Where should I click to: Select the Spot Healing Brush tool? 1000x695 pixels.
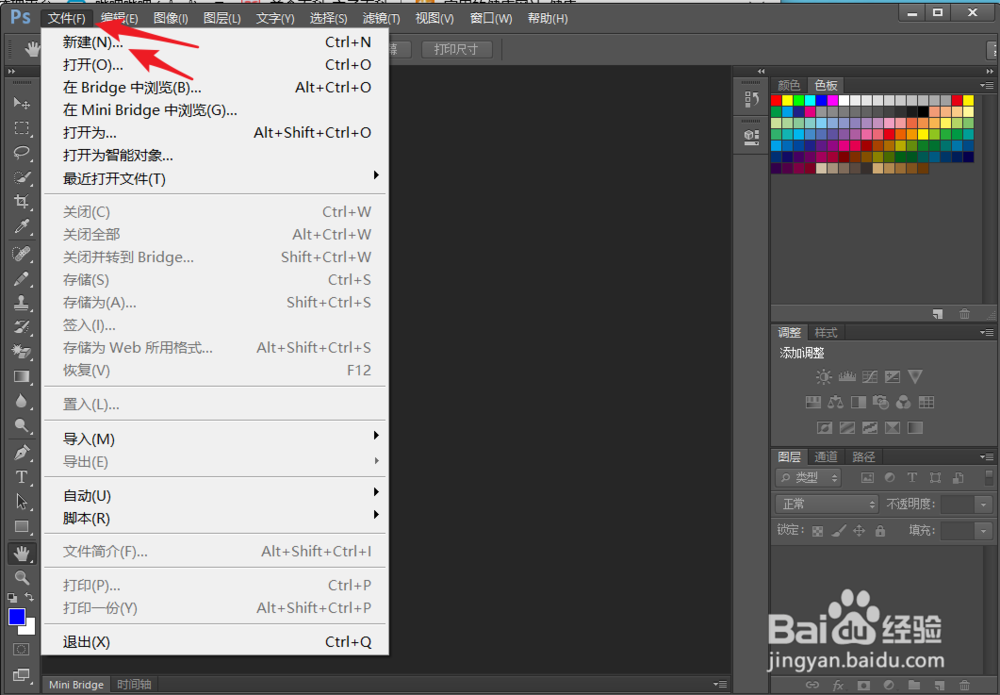pyautogui.click(x=22, y=254)
